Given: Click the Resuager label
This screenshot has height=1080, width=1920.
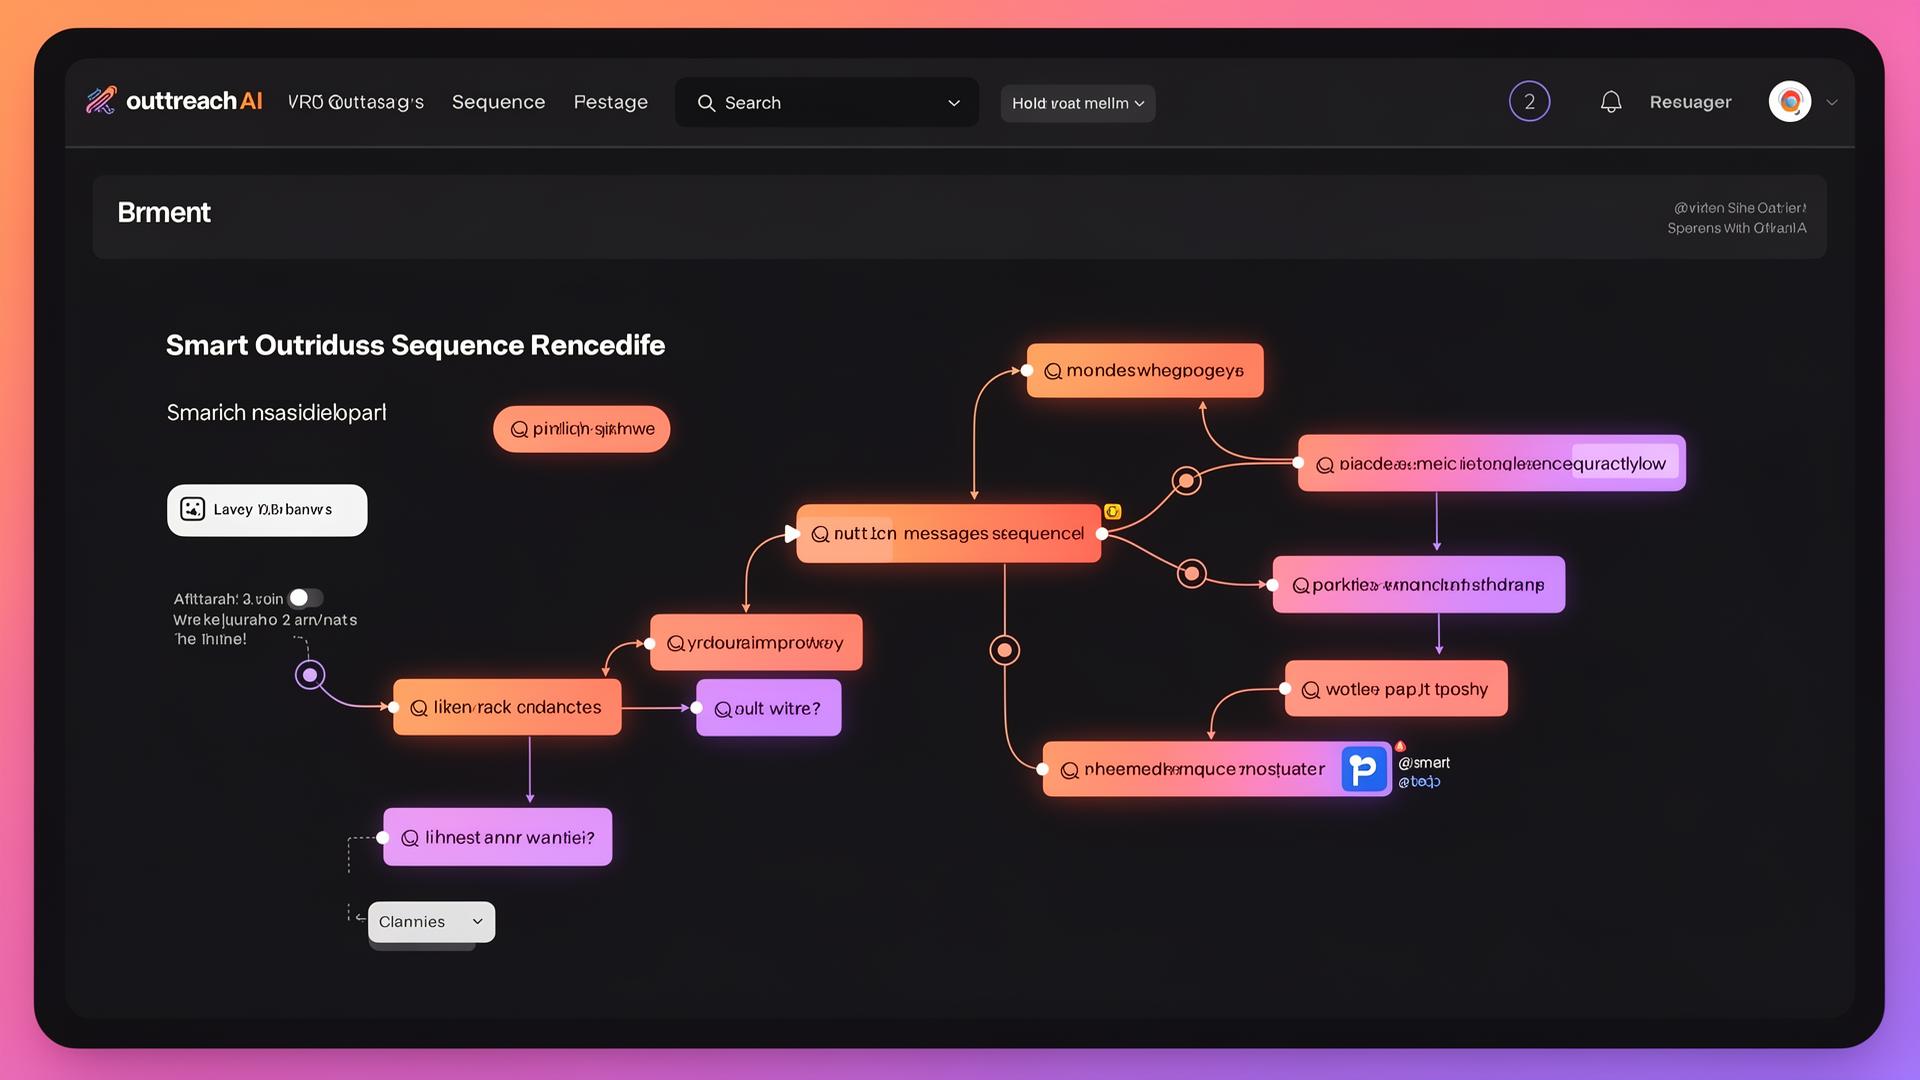Looking at the screenshot, I should click(1690, 102).
